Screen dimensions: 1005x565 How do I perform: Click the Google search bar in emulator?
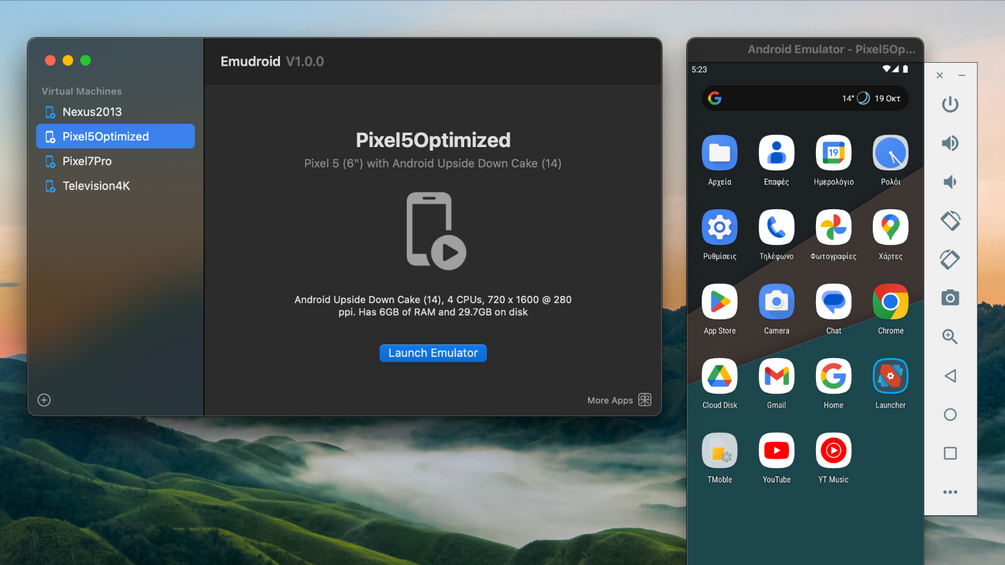[x=805, y=99]
